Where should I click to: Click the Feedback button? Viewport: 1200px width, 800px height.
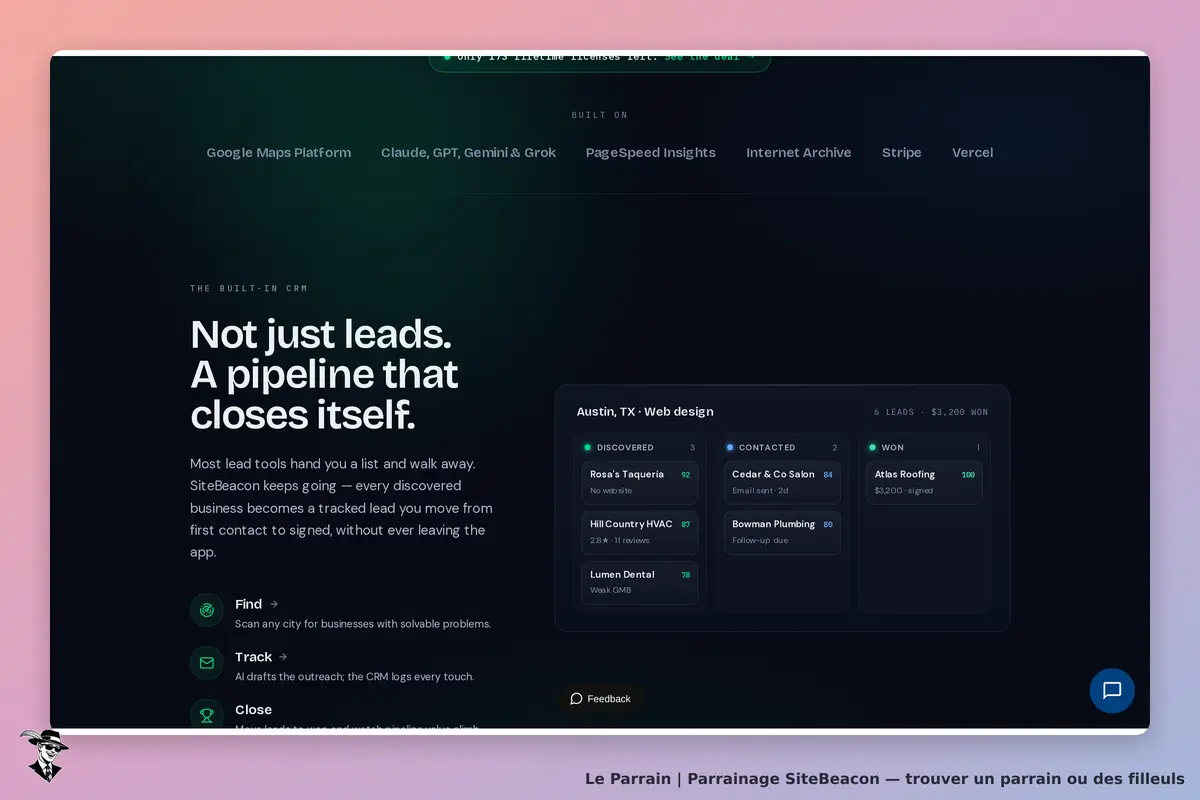(x=601, y=699)
